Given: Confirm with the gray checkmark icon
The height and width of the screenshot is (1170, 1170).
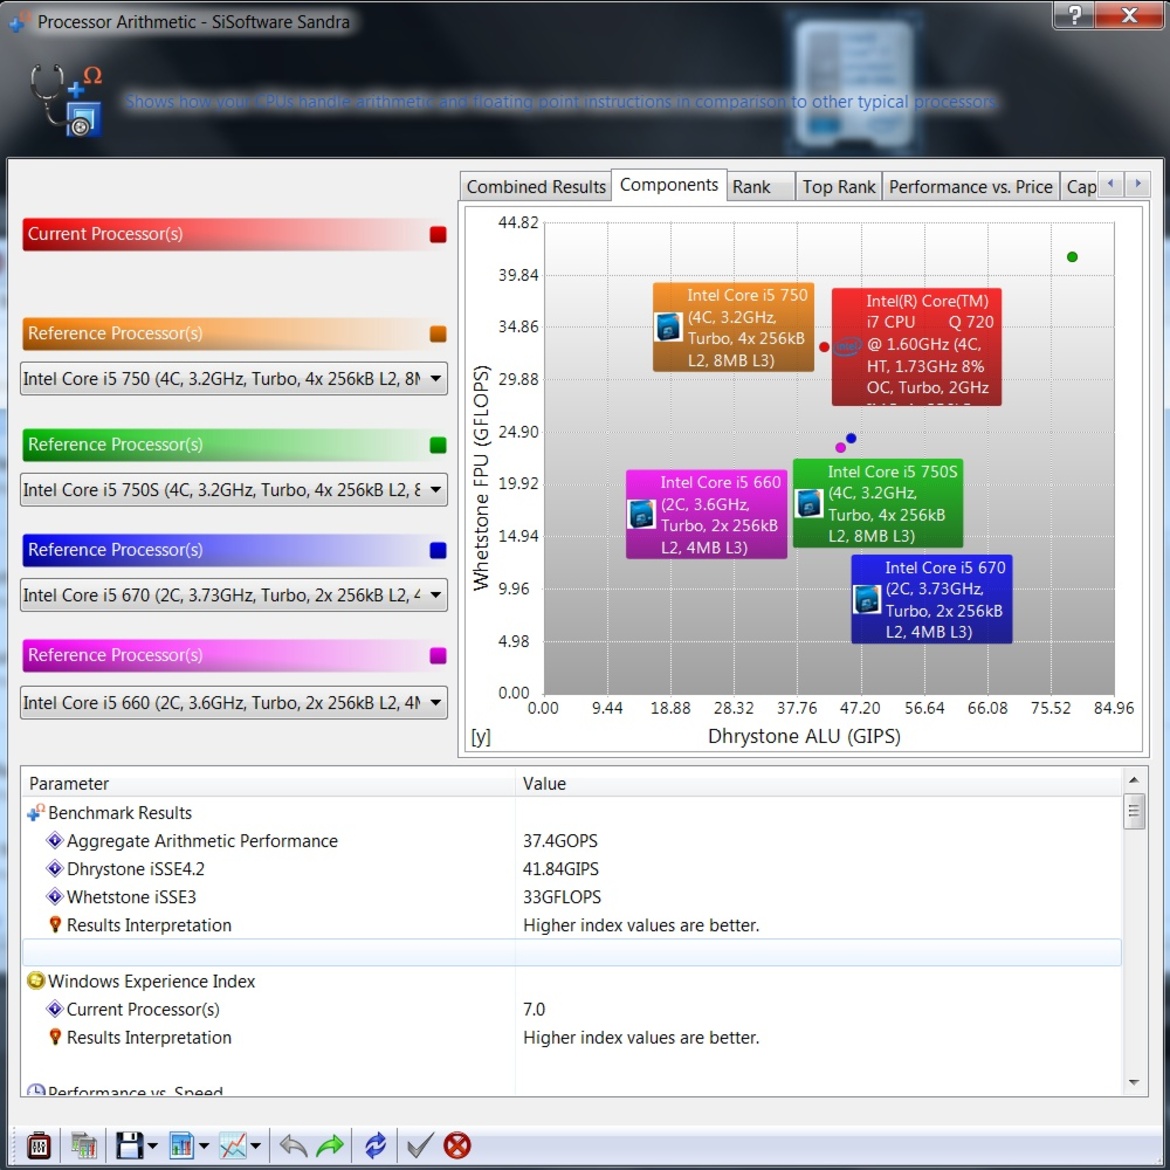Looking at the screenshot, I should coord(419,1145).
